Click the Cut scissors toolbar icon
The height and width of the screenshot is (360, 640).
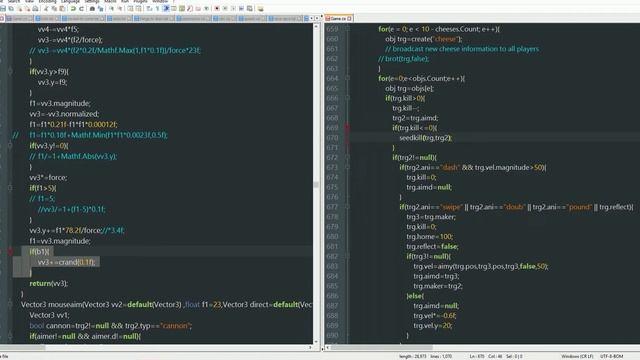(46, 9)
